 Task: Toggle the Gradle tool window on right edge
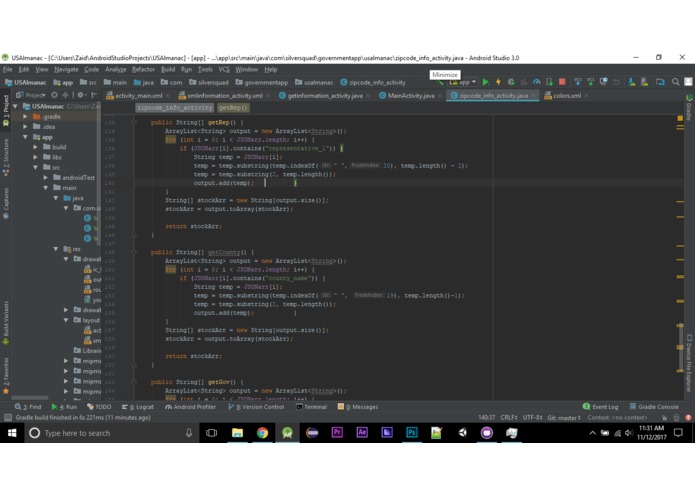coord(689,106)
